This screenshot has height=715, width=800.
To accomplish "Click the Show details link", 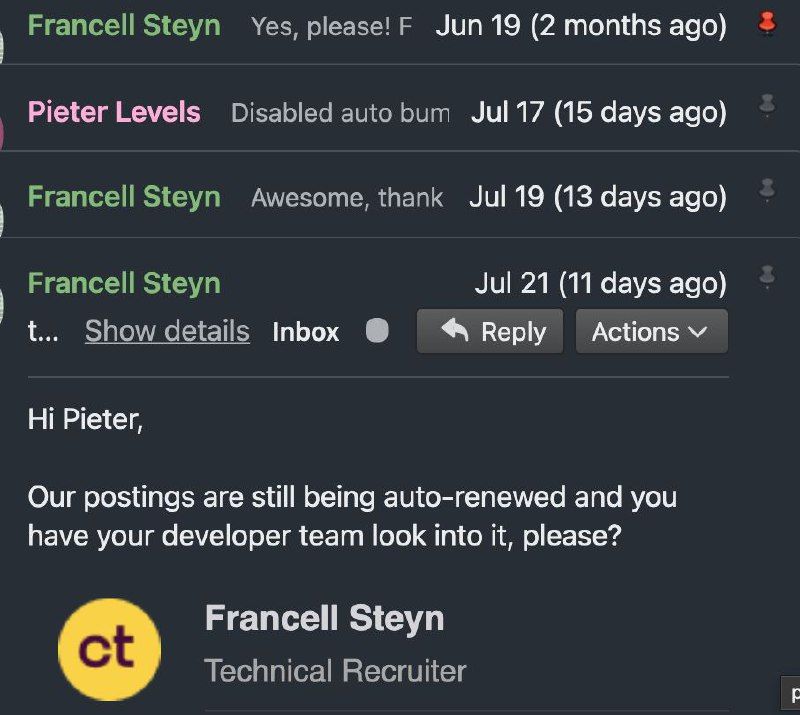I will point(167,331).
